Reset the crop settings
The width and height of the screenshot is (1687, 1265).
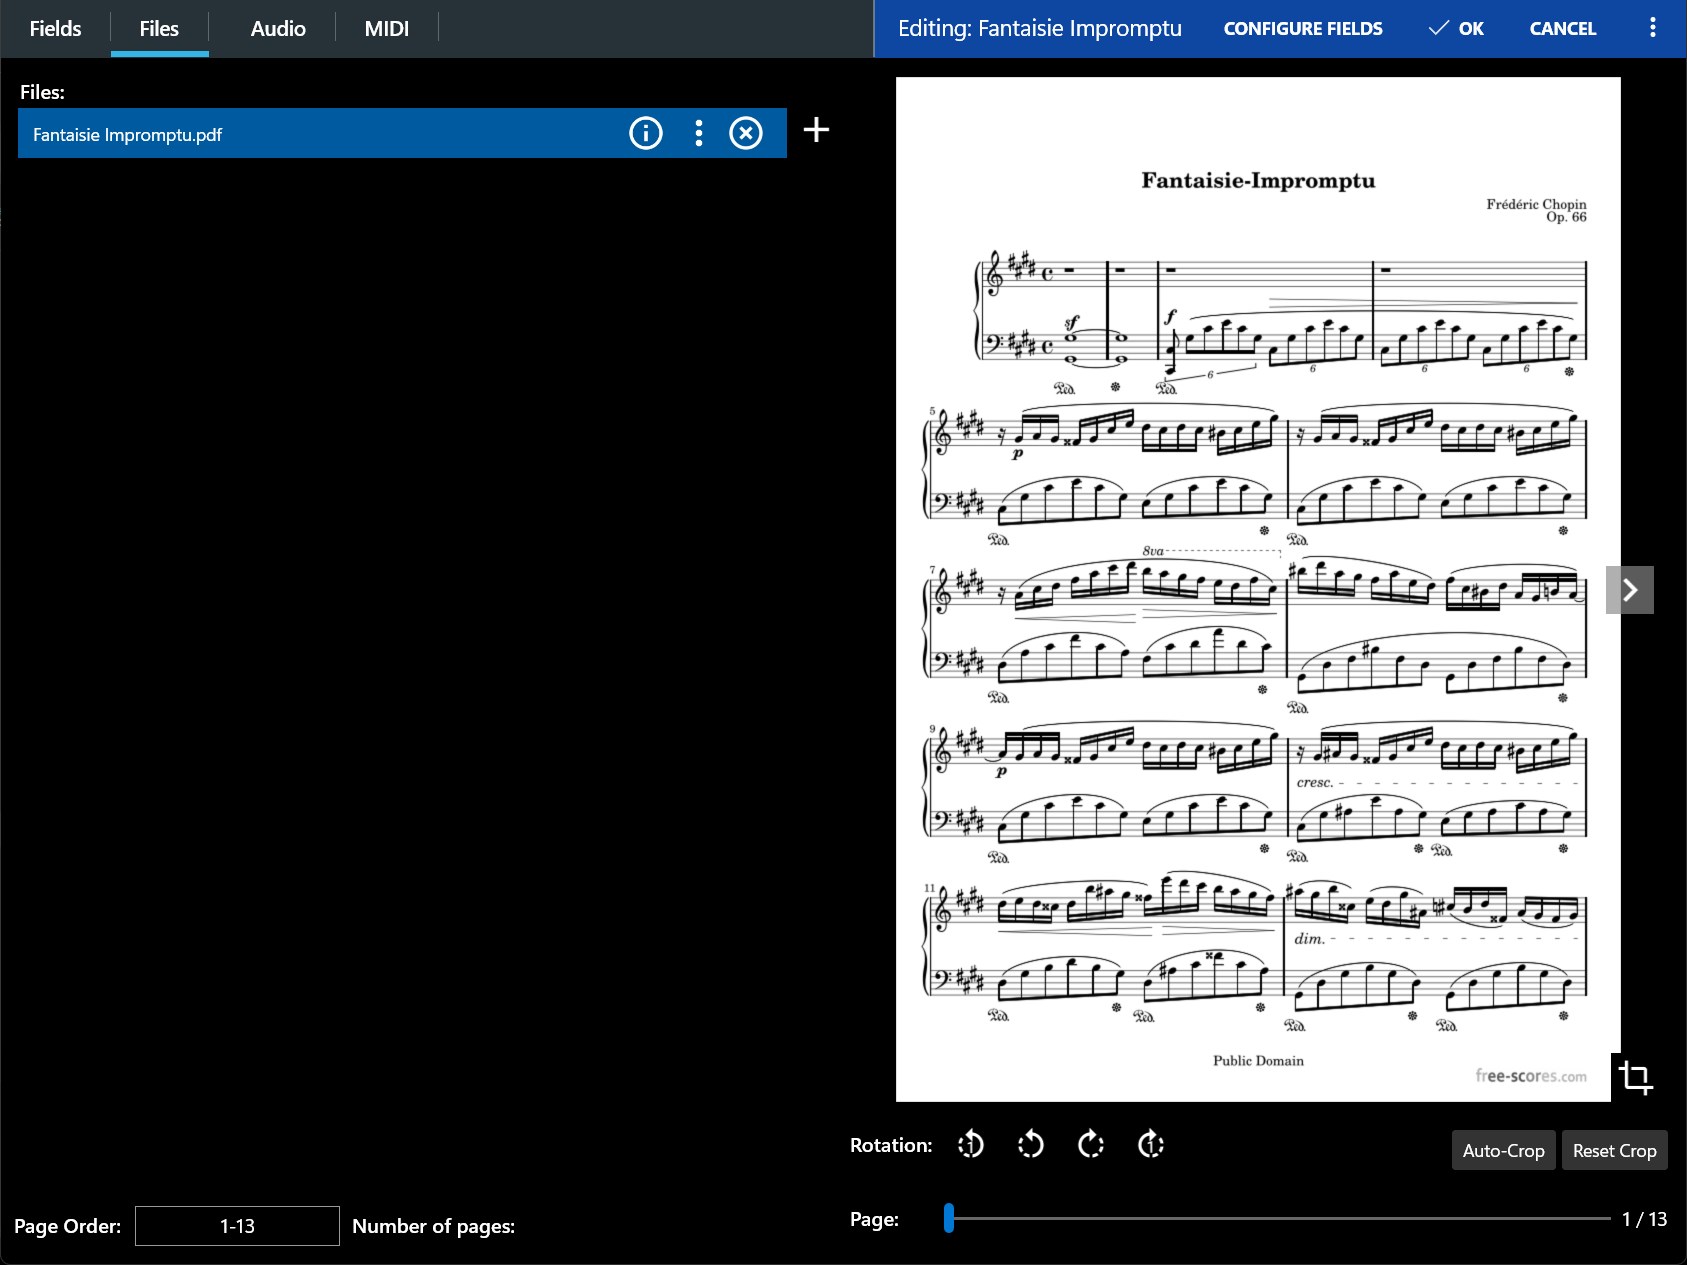click(1614, 1150)
